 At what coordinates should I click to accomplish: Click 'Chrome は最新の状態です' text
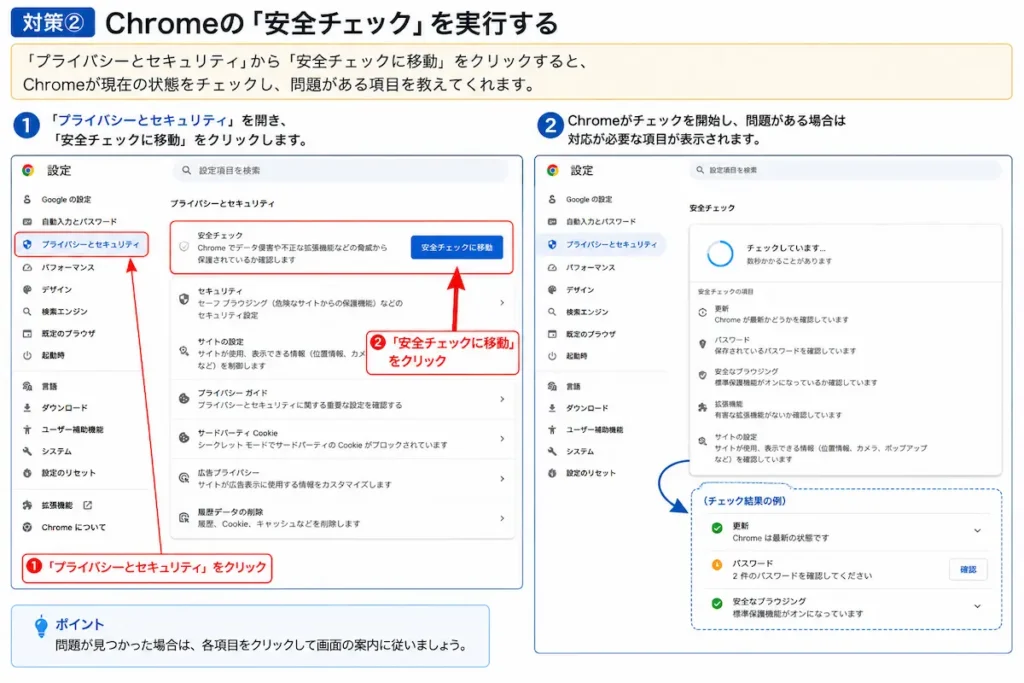point(780,538)
